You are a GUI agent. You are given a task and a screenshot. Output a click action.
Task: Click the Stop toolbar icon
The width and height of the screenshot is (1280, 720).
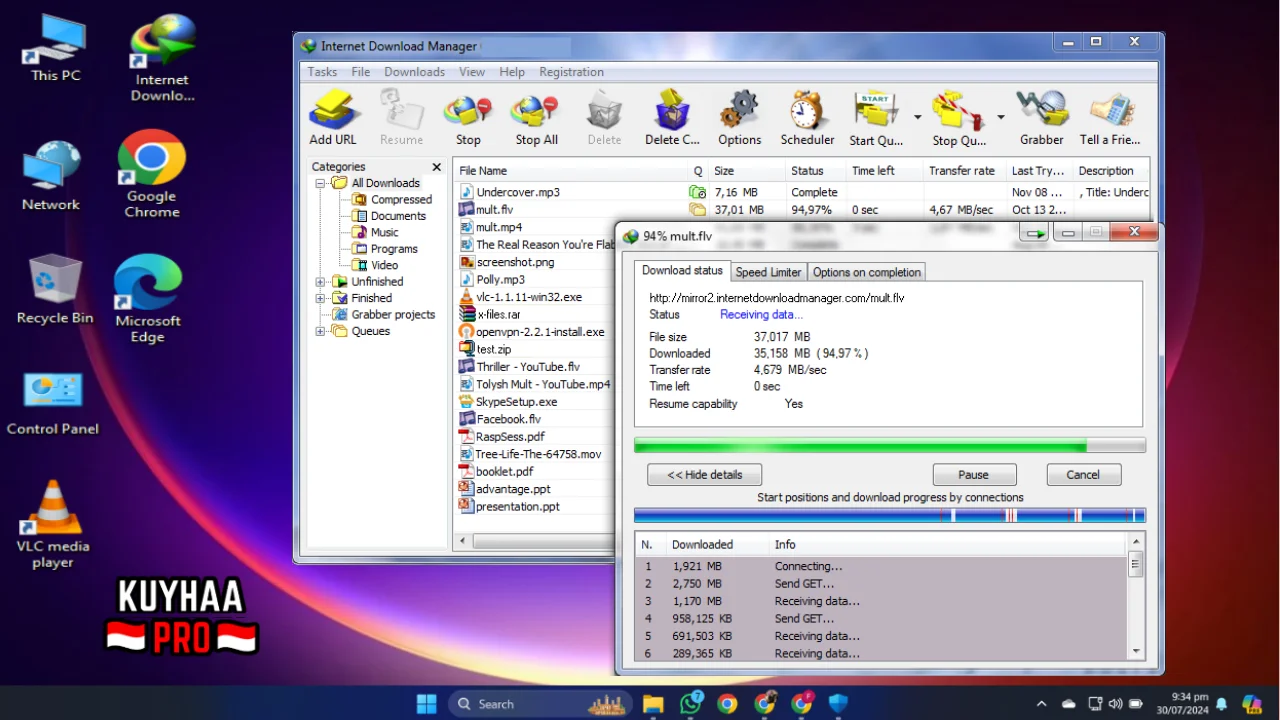coord(468,118)
